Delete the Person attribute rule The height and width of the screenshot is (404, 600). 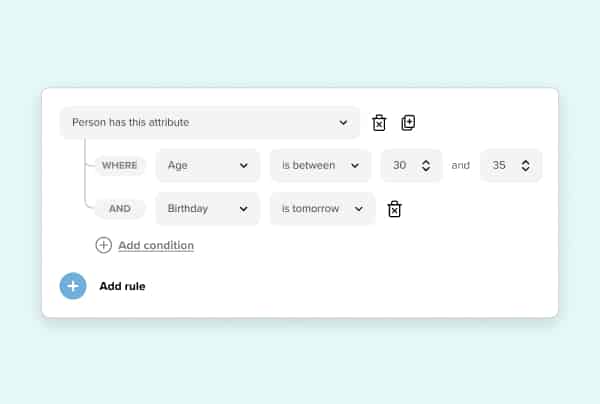click(379, 123)
